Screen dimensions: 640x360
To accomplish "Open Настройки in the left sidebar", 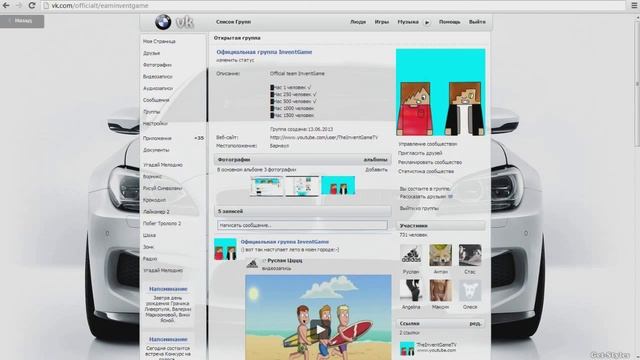I will pyautogui.click(x=155, y=124).
